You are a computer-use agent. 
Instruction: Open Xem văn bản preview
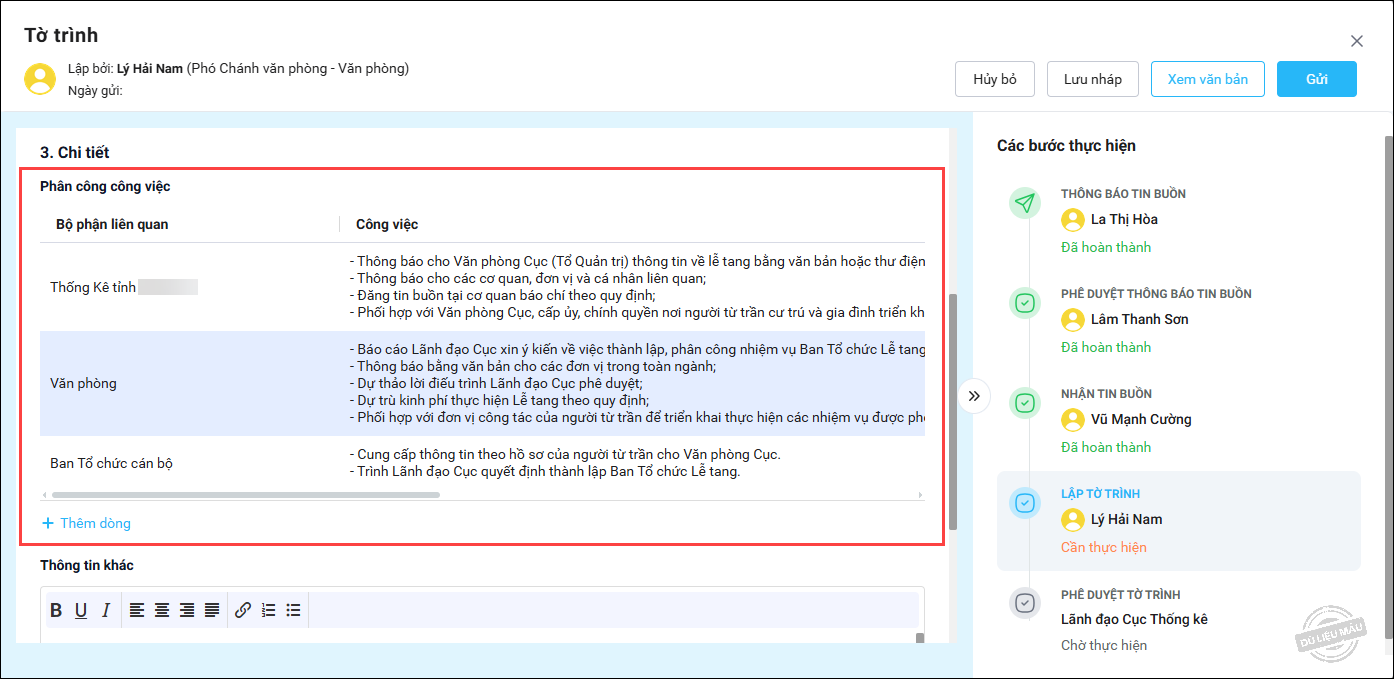[1207, 79]
